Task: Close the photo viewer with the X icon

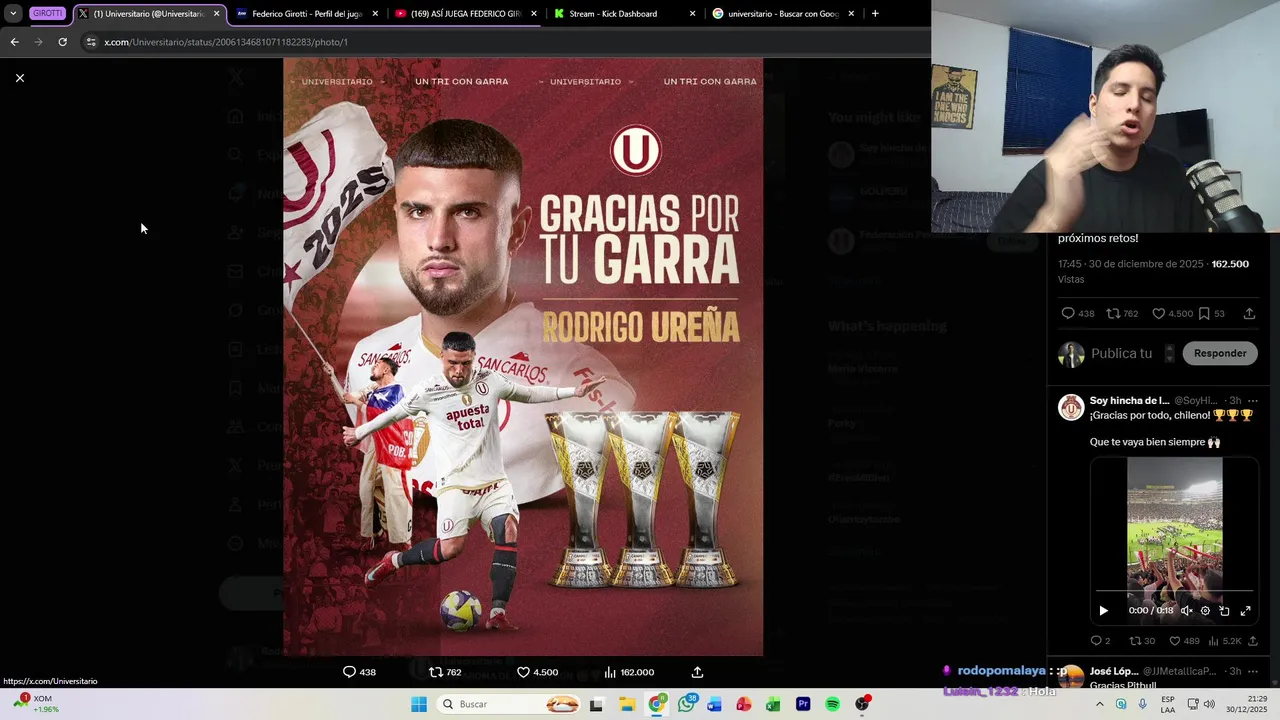Action: pos(19,78)
